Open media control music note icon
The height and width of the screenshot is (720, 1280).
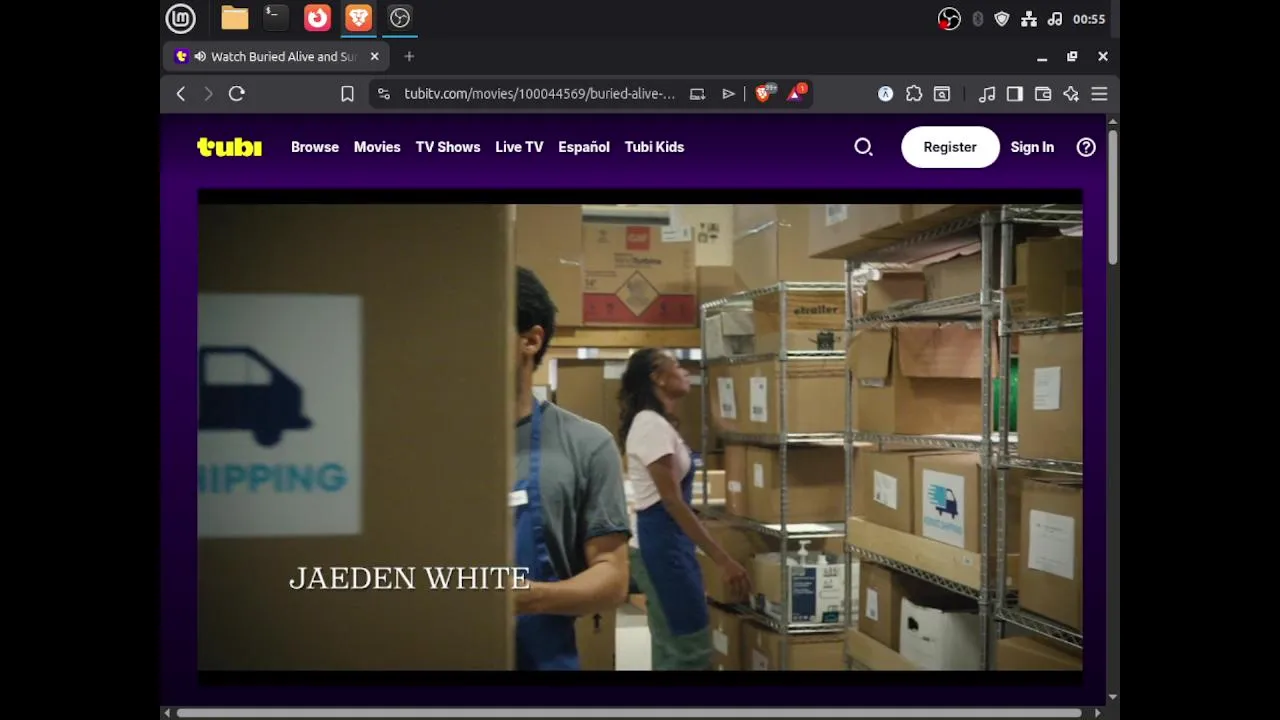(x=987, y=94)
